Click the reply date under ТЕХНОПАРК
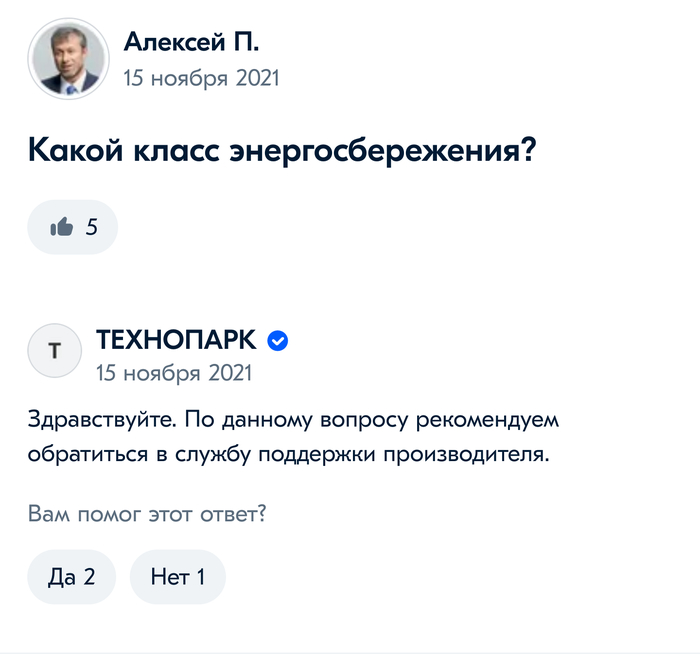Viewport: 700px width, 654px height. pos(174,373)
